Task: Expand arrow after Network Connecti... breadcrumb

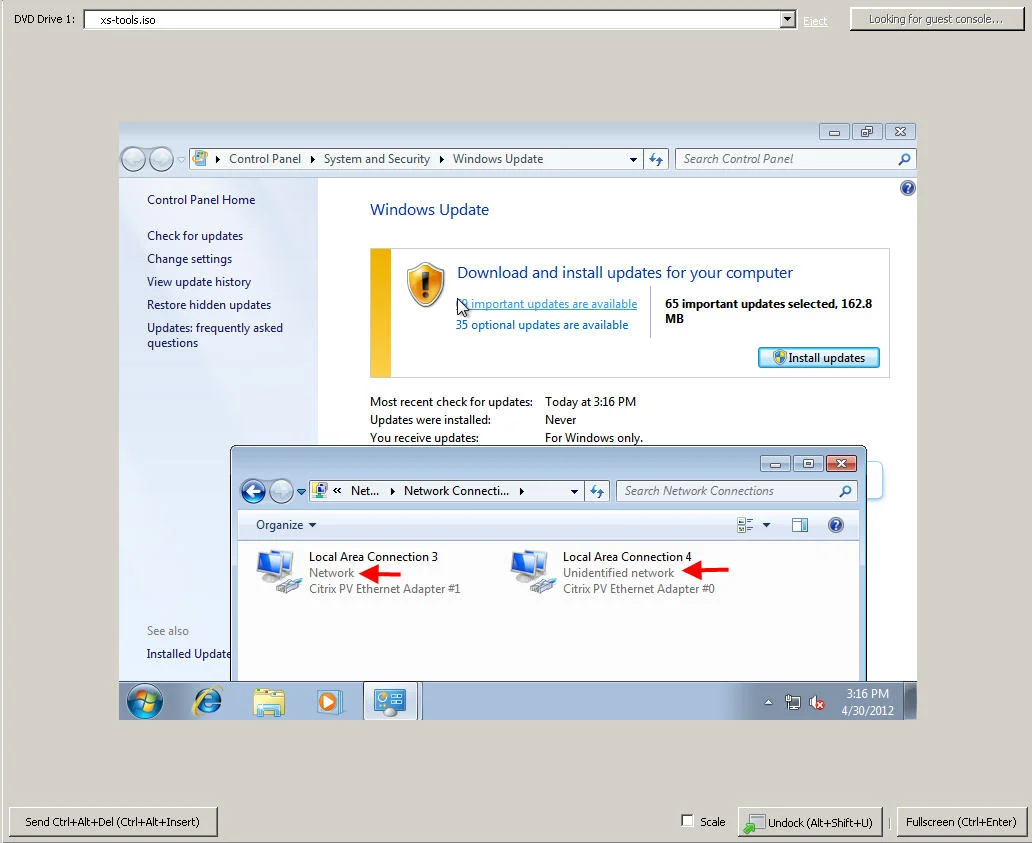Action: pos(521,492)
